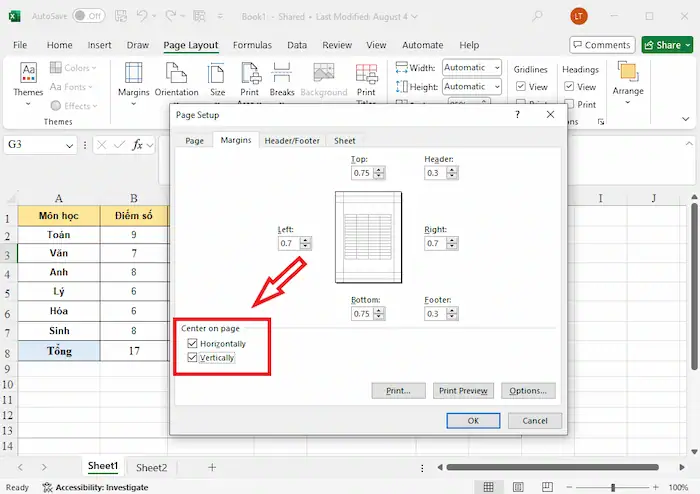Open the Formulas ribbon tab

[252, 45]
